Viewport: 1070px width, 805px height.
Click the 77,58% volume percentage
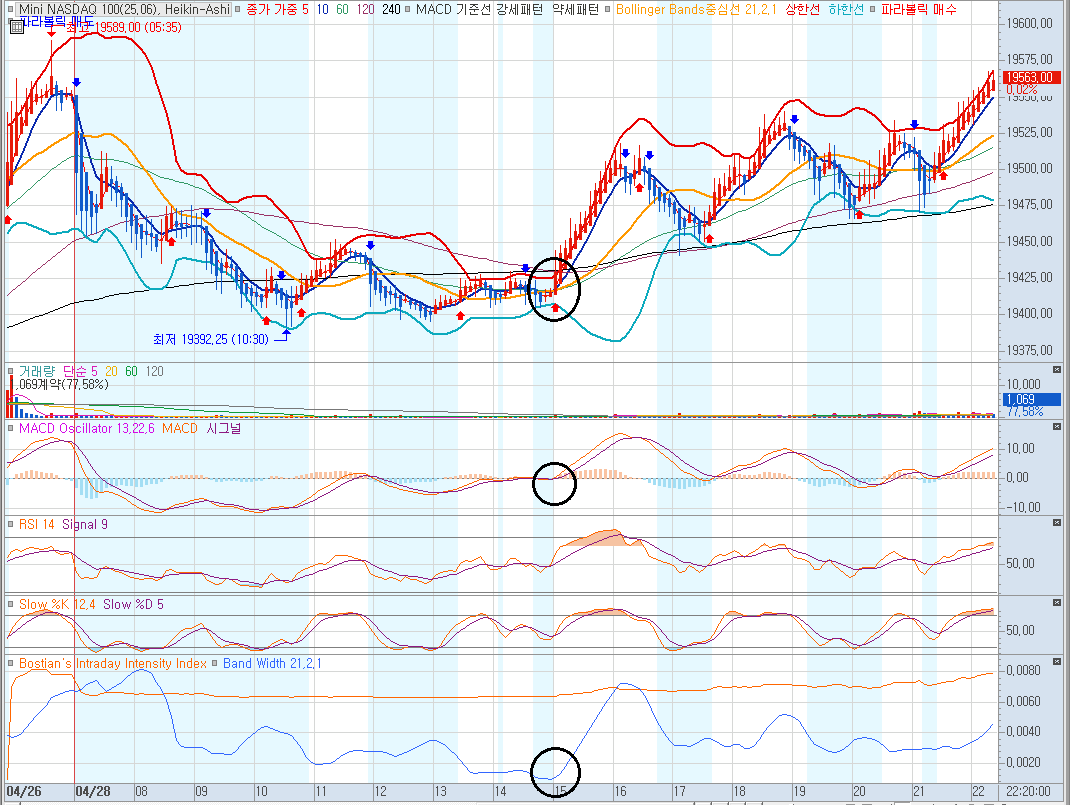pos(1025,411)
